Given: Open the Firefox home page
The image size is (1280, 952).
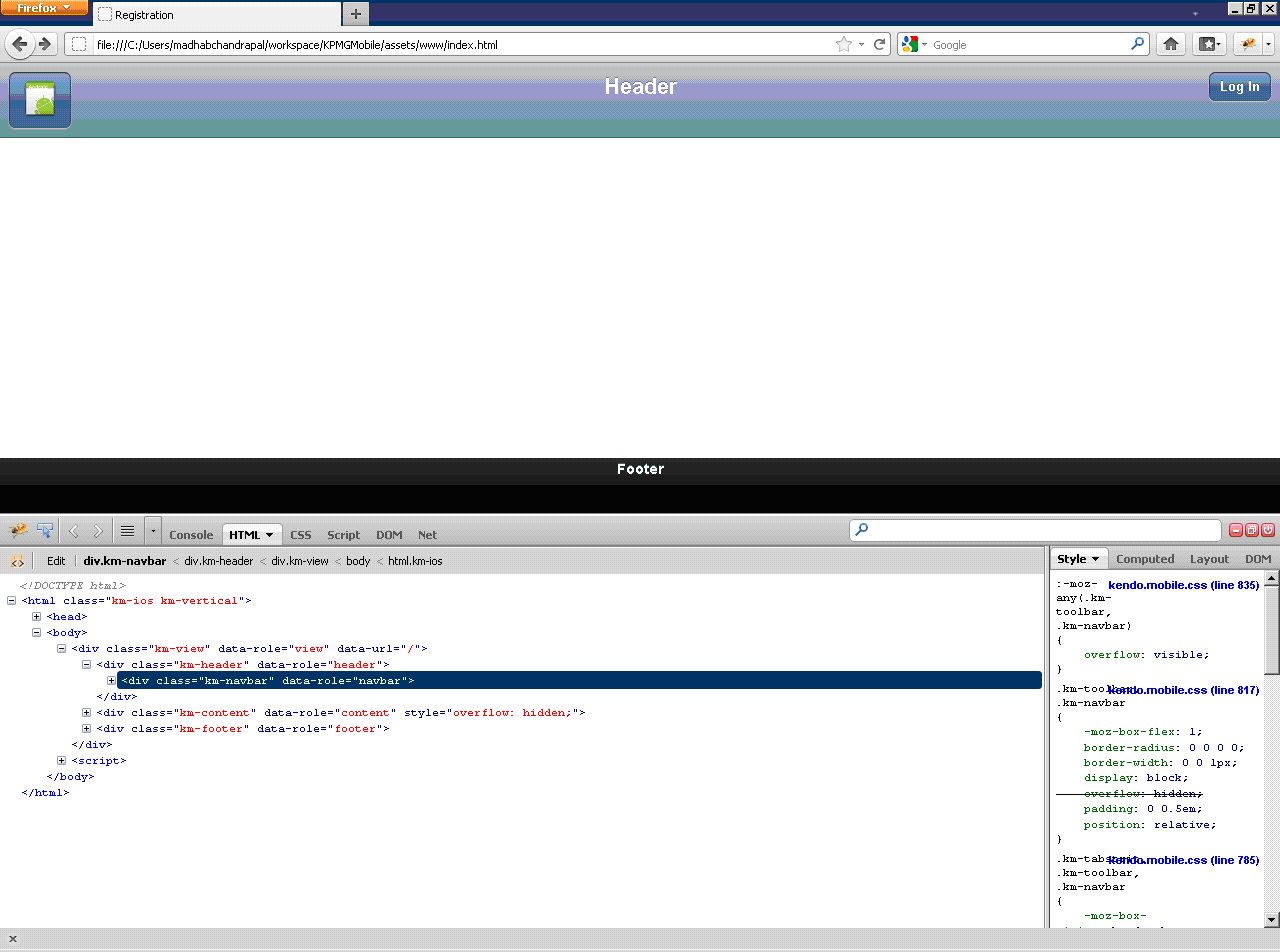Looking at the screenshot, I should pos(1171,44).
